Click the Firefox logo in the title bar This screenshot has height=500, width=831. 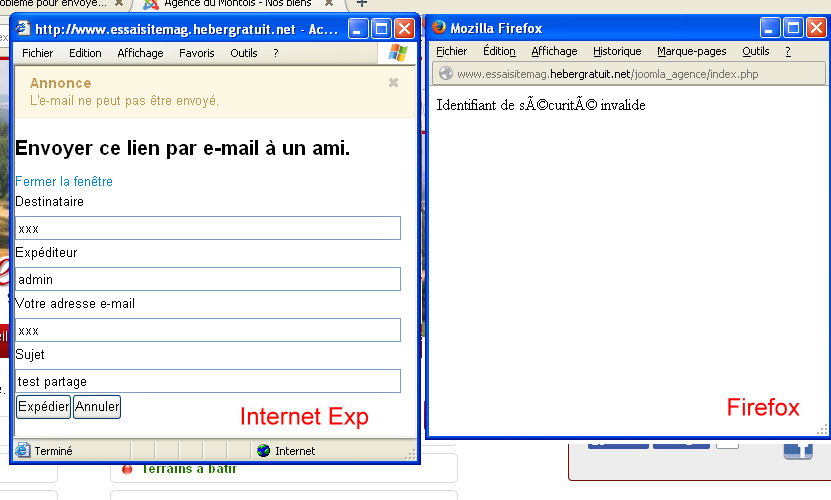tap(439, 28)
